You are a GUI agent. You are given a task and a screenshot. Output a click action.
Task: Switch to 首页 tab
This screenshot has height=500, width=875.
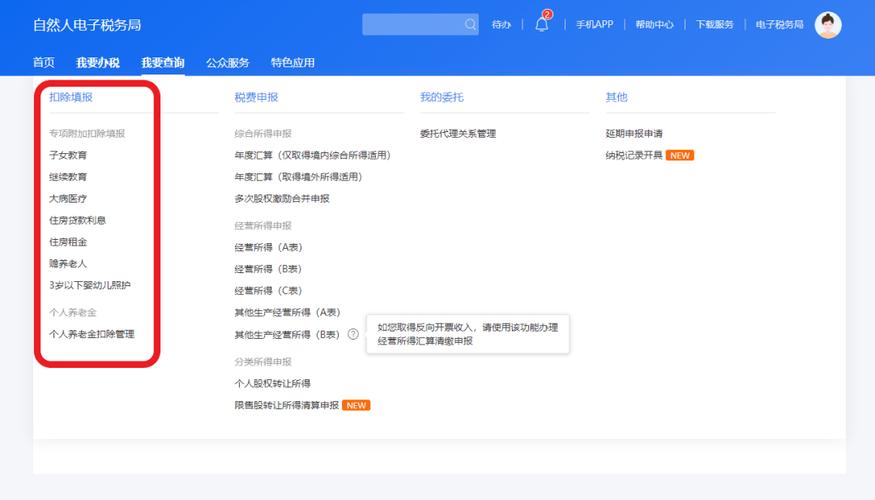pyautogui.click(x=44, y=62)
